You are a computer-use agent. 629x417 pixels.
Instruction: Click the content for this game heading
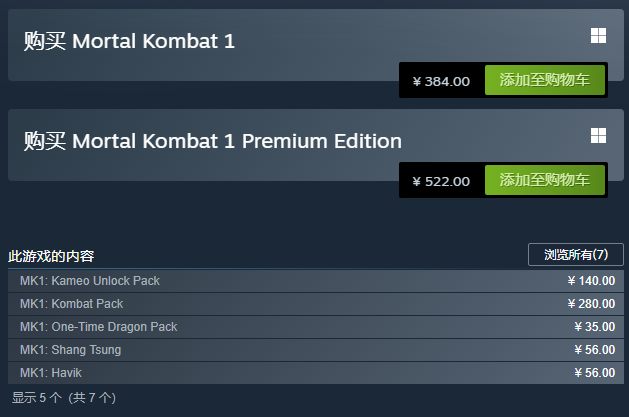point(51,256)
